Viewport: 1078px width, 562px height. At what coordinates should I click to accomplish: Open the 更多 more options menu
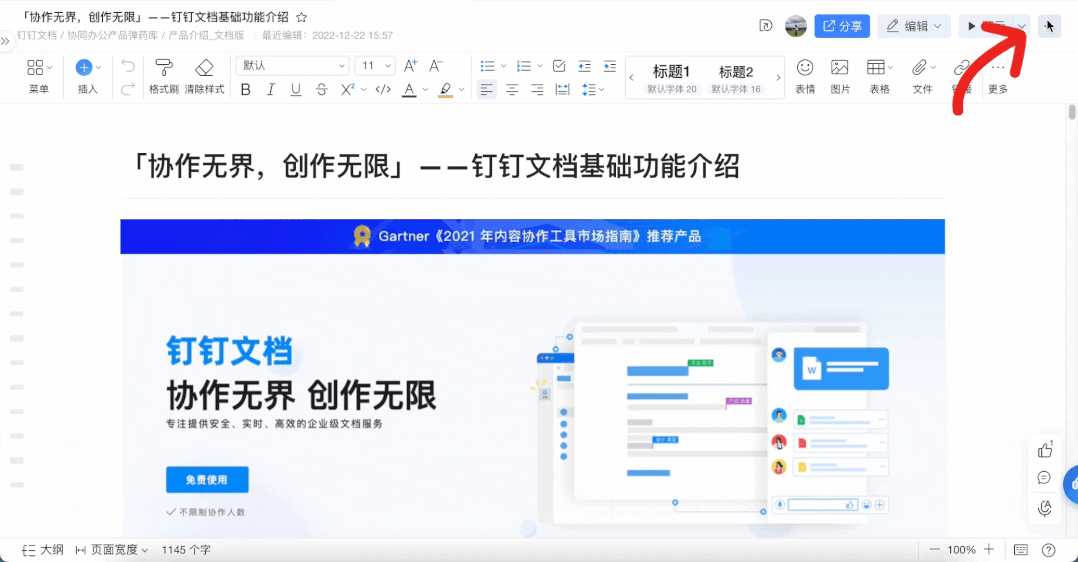pos(998,76)
